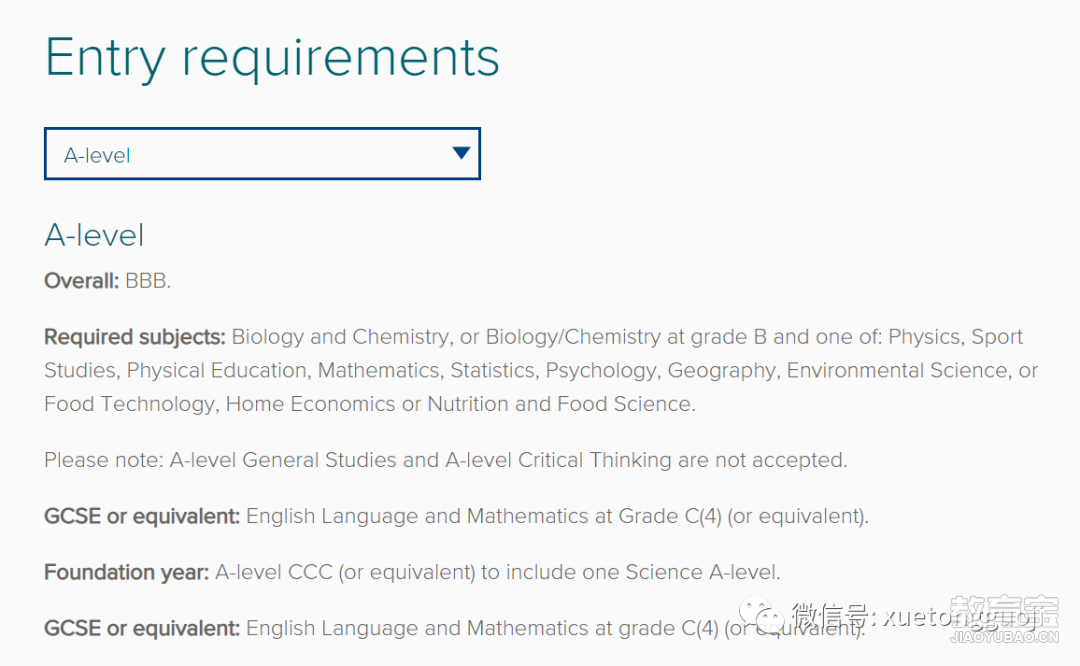Screen dimensions: 1080x666
Task: Open the A-level qualification dropdown
Action: 262,154
